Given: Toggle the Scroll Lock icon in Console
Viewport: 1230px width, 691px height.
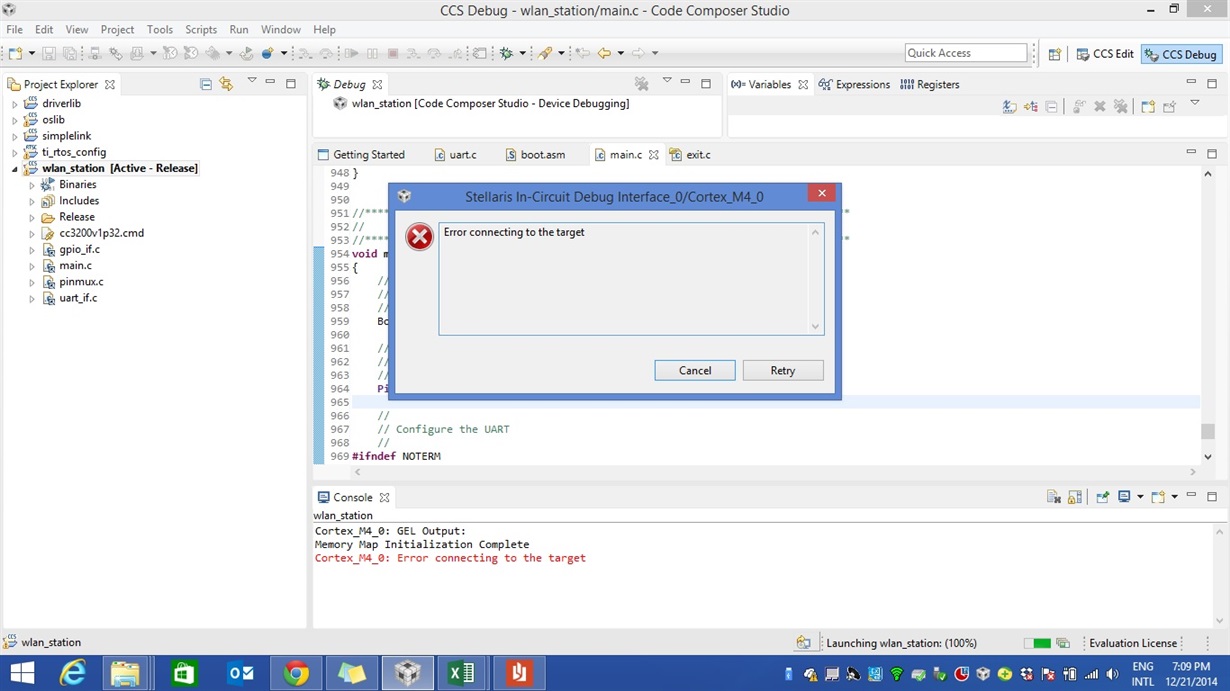Looking at the screenshot, I should coord(1075,497).
